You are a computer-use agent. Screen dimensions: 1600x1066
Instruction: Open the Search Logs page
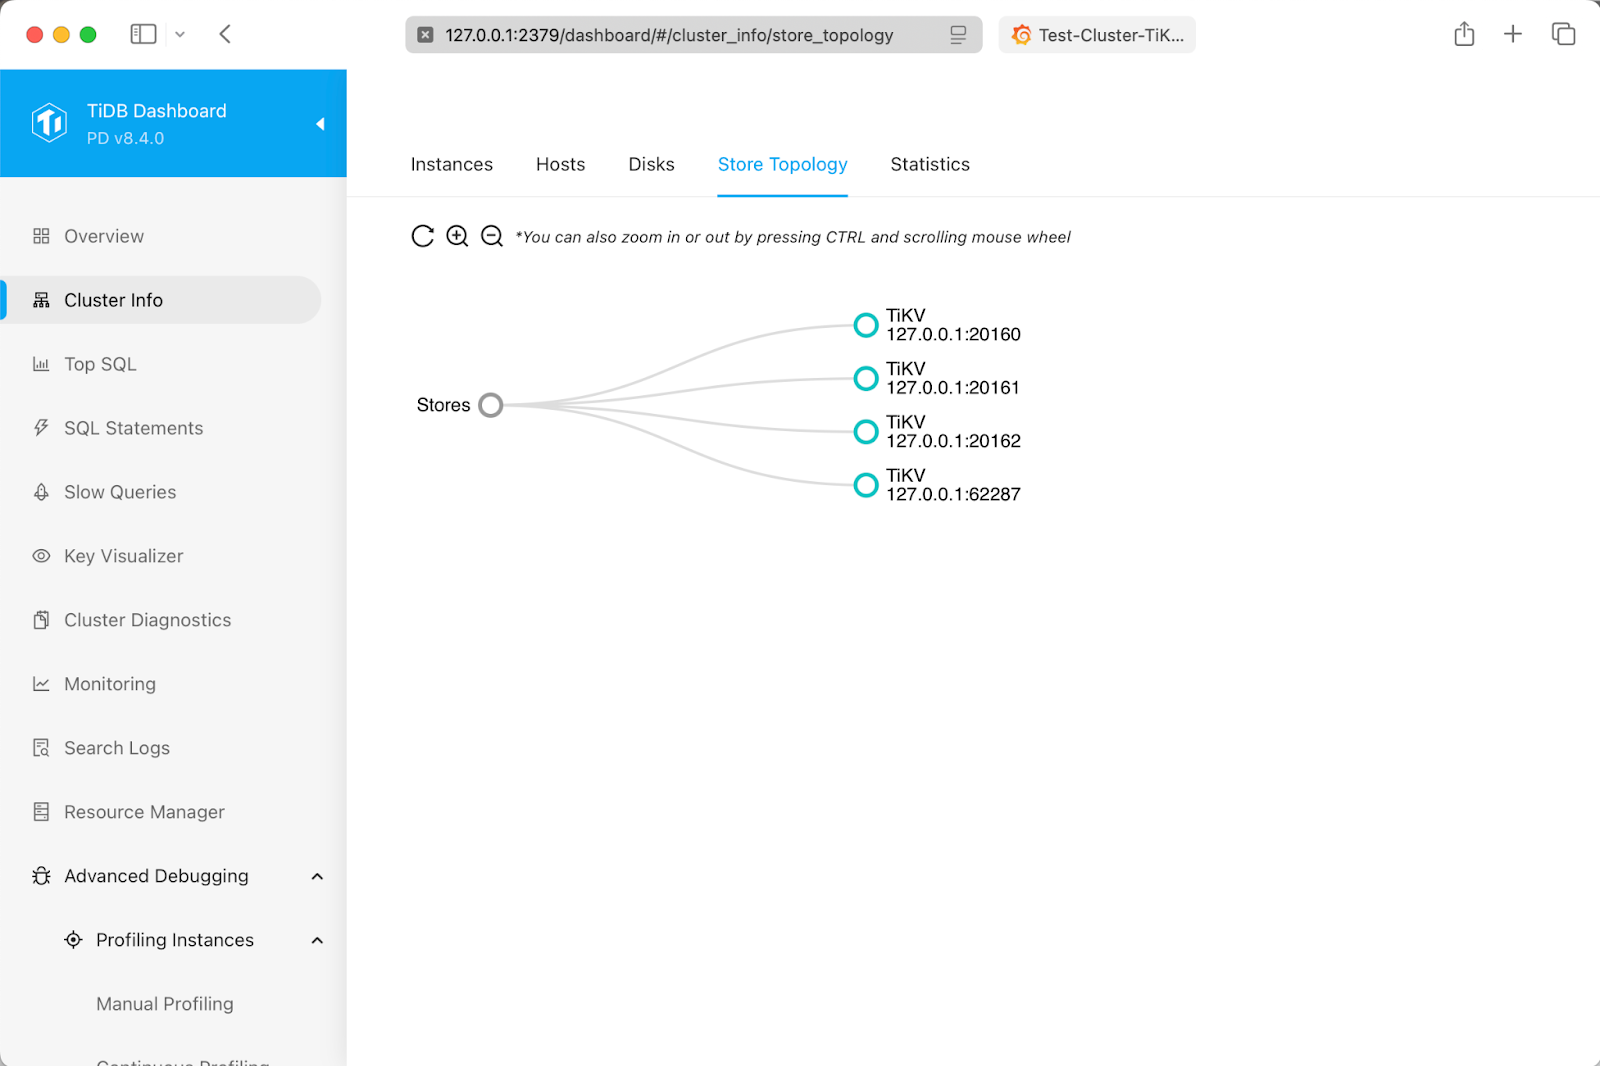point(117,748)
